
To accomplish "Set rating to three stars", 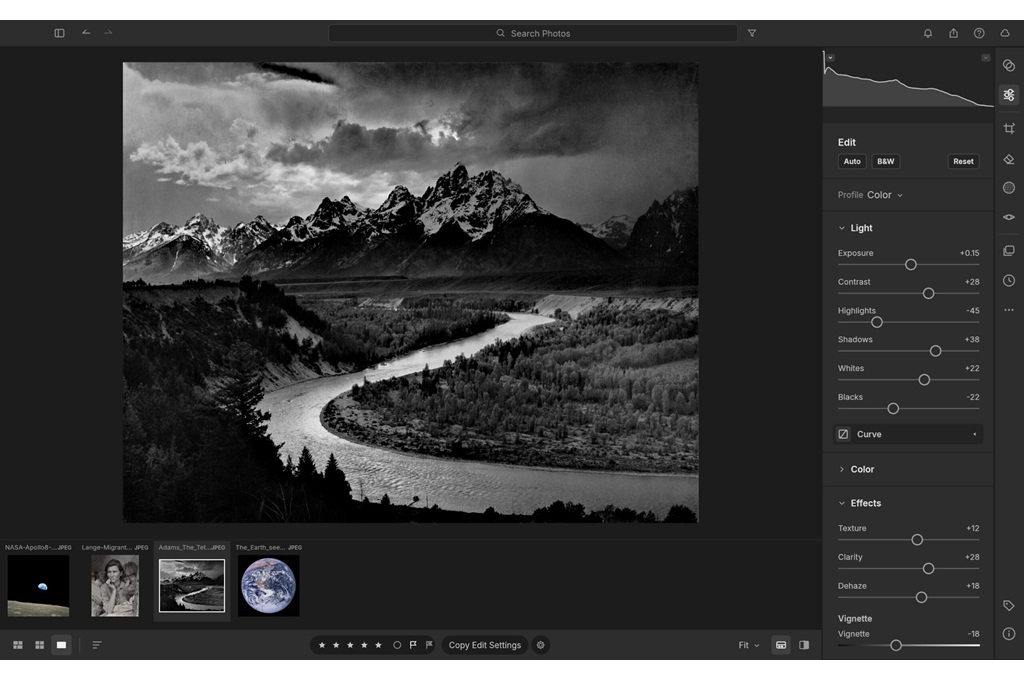I will tap(350, 645).
